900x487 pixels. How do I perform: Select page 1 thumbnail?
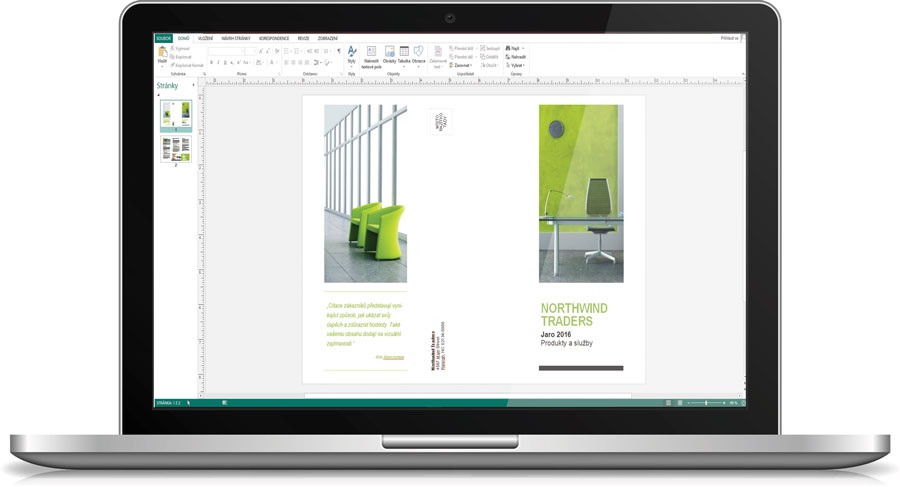tap(176, 114)
